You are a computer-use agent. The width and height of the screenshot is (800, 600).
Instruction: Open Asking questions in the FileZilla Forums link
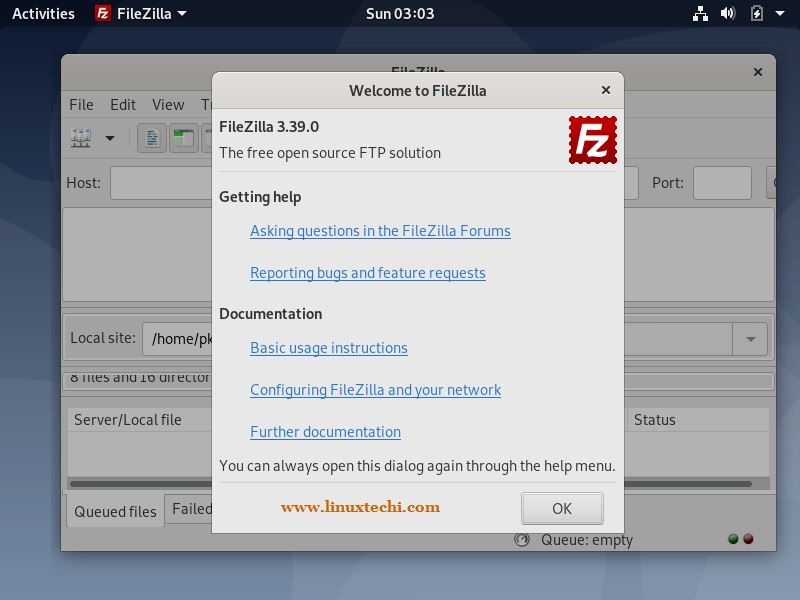tap(380, 231)
